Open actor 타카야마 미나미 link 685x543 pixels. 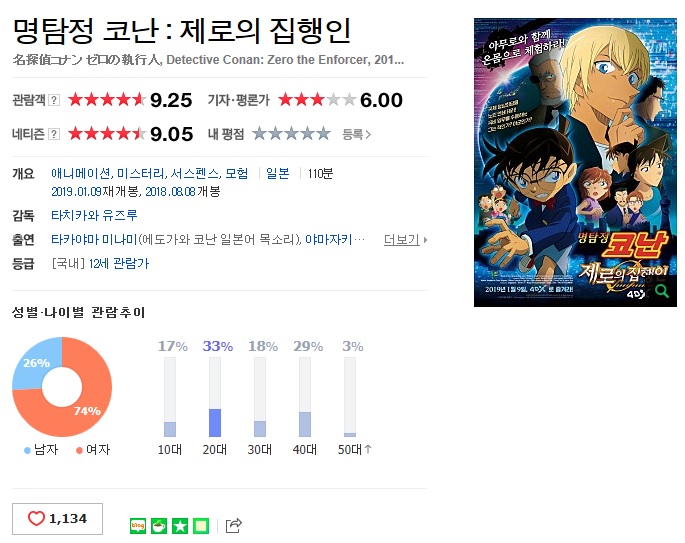[x=94, y=239]
